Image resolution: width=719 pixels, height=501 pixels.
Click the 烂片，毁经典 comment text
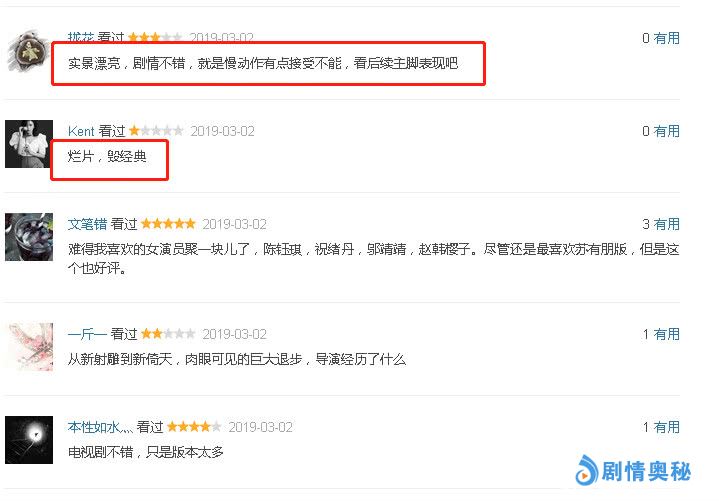click(107, 156)
